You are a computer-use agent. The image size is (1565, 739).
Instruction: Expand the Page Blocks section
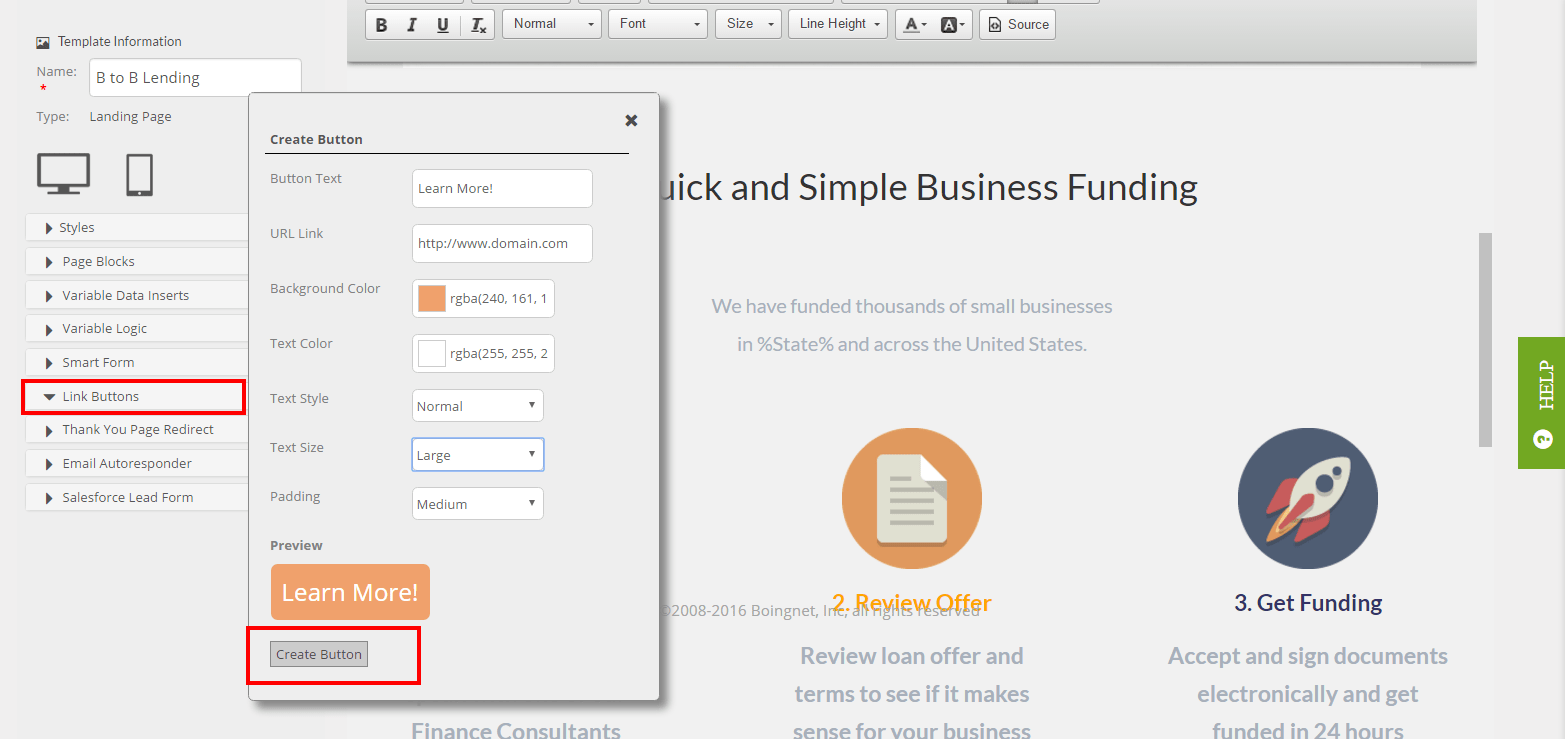pos(136,261)
